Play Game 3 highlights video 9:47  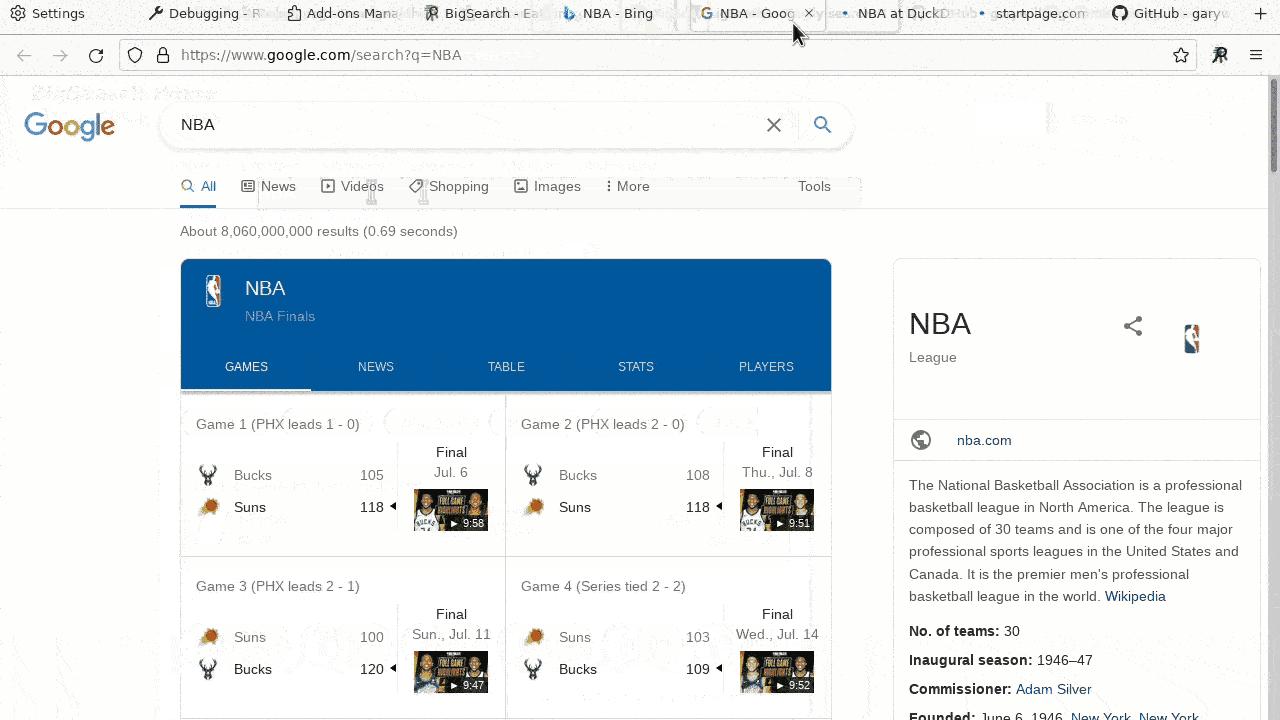point(451,672)
